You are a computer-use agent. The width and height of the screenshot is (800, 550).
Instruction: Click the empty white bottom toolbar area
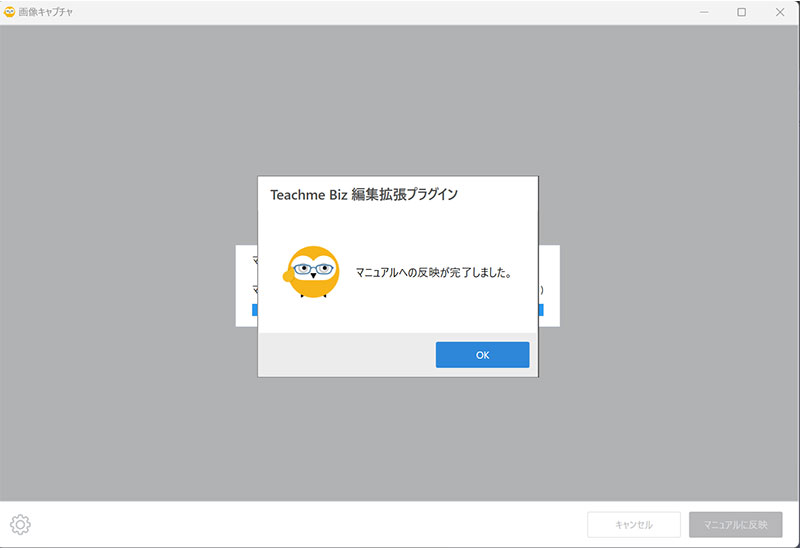tap(300, 525)
